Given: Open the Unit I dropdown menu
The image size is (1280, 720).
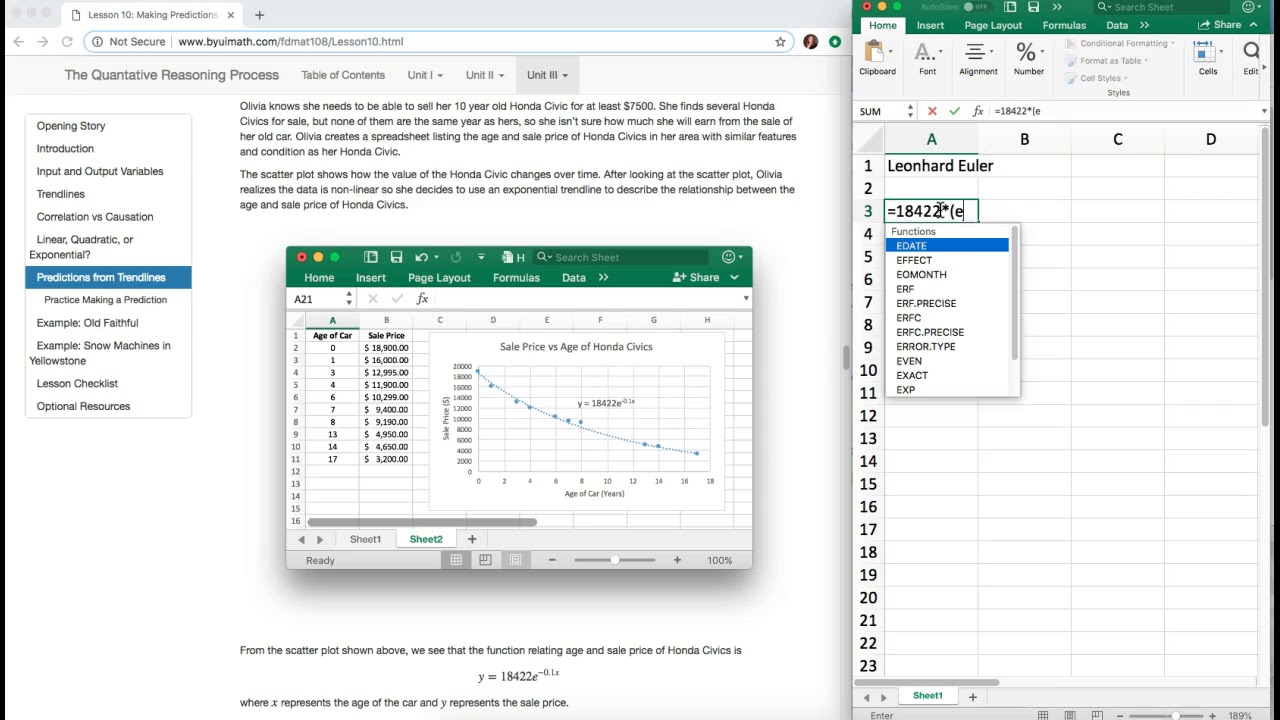Looking at the screenshot, I should click(x=424, y=75).
